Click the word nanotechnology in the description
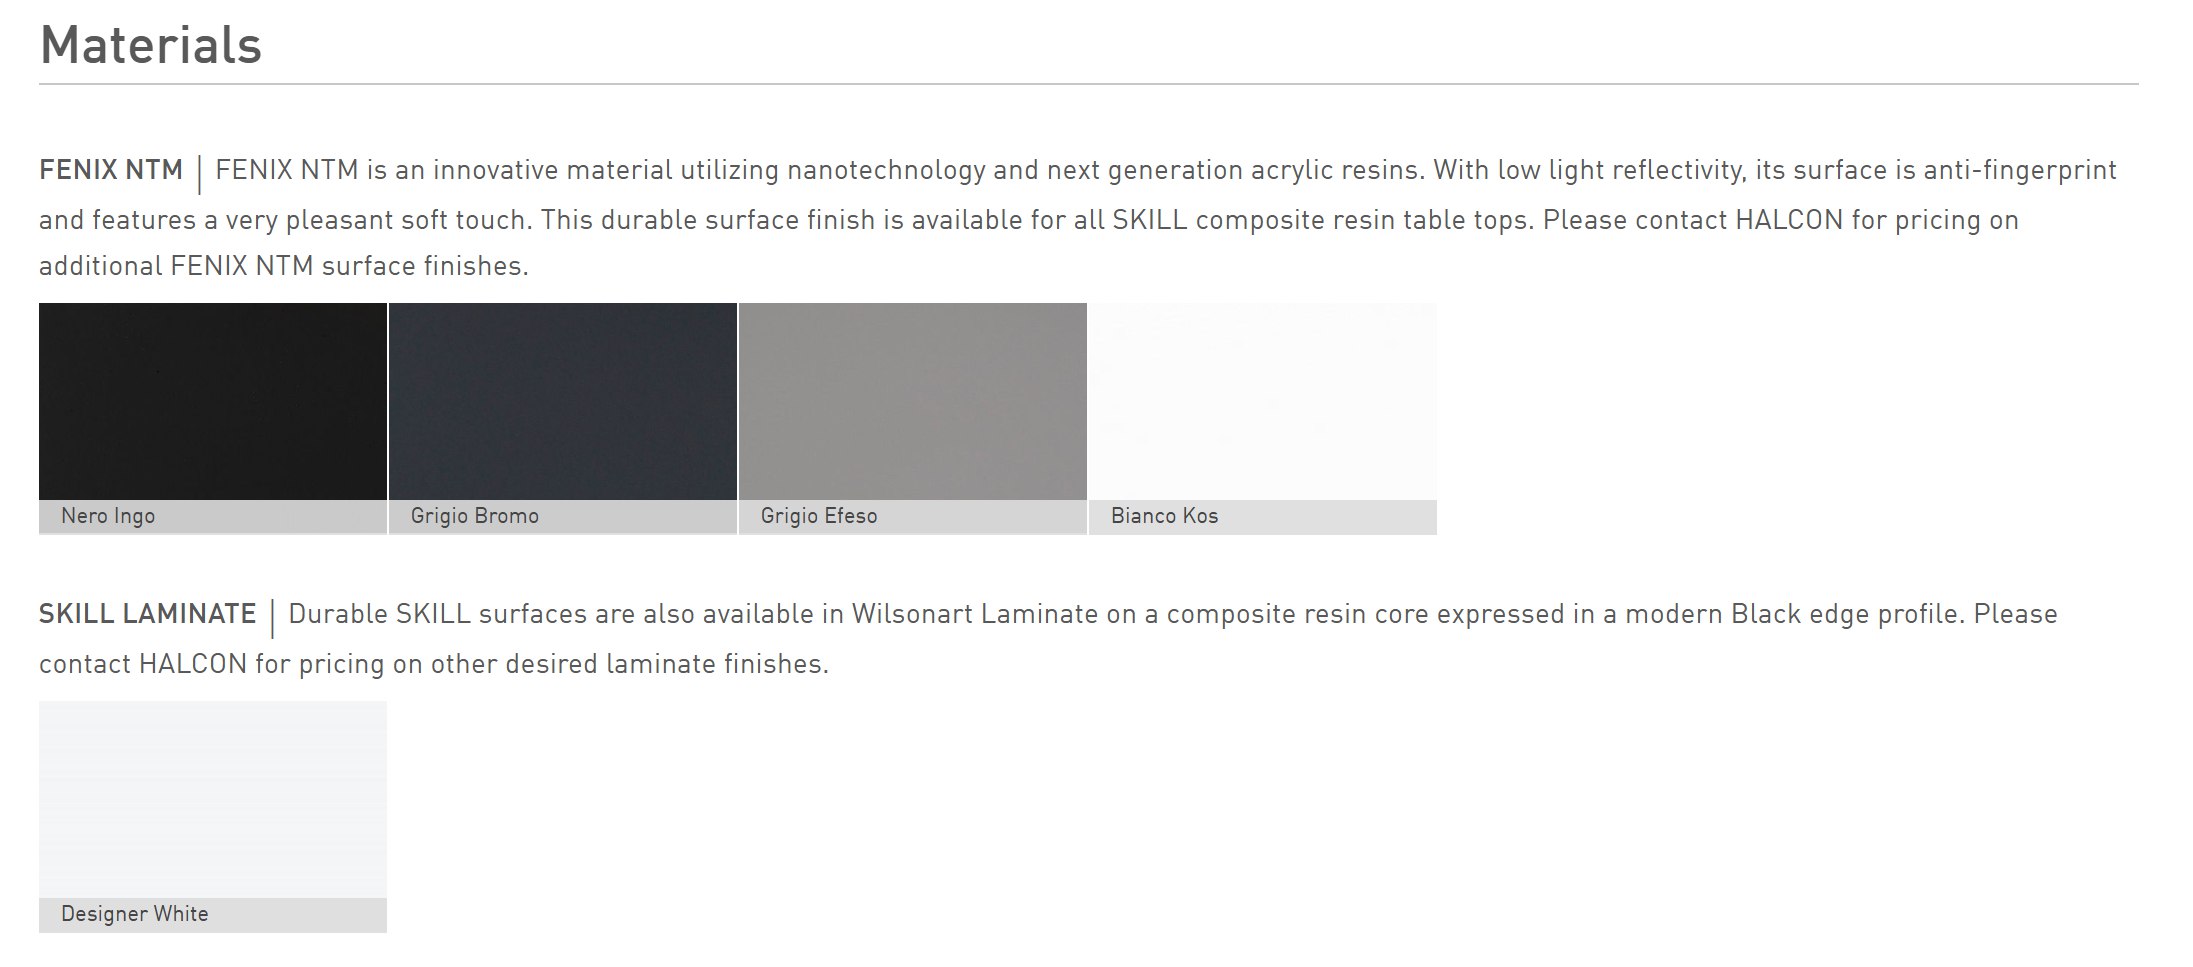 (x=887, y=170)
